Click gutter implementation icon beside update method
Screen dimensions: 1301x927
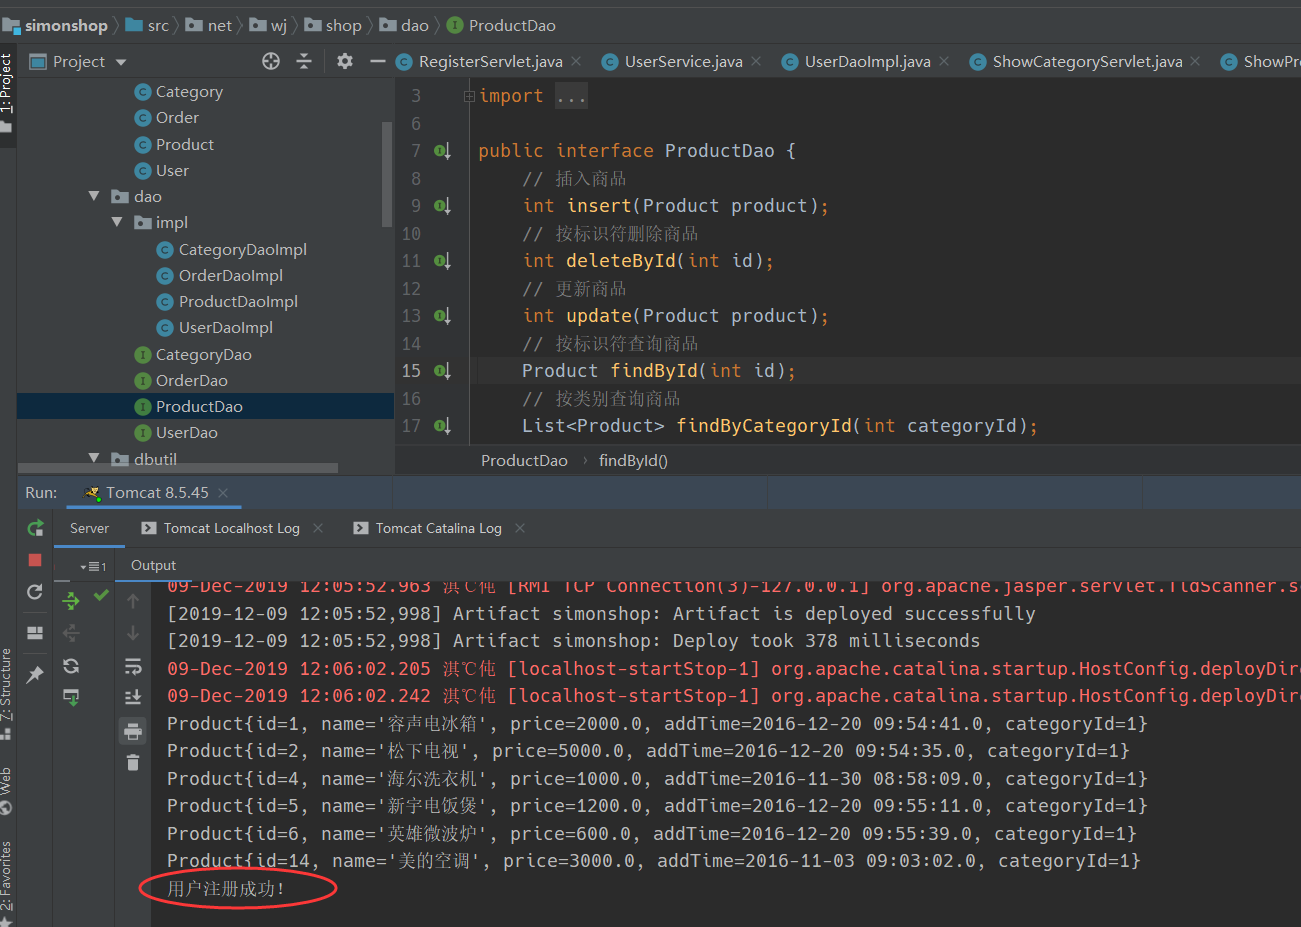pyautogui.click(x=442, y=316)
